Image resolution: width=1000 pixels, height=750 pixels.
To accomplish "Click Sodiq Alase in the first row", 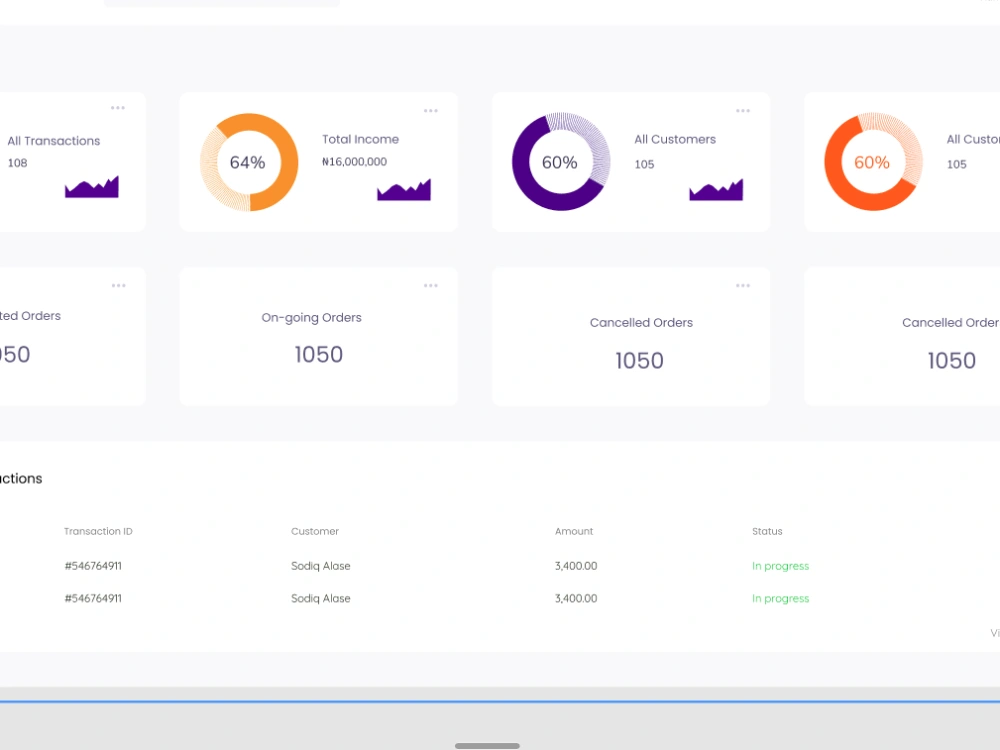I will [x=321, y=566].
